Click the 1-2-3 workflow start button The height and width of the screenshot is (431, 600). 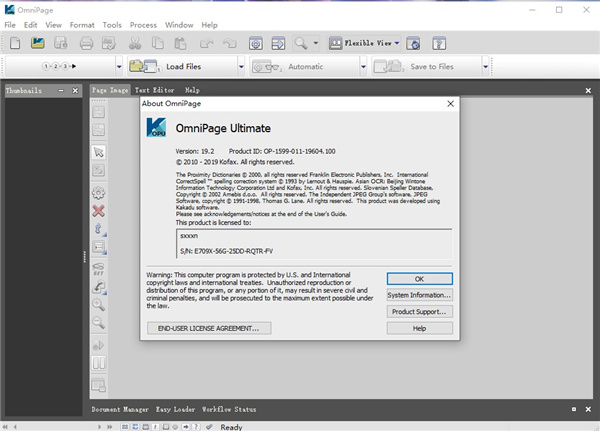pyautogui.click(x=59, y=66)
